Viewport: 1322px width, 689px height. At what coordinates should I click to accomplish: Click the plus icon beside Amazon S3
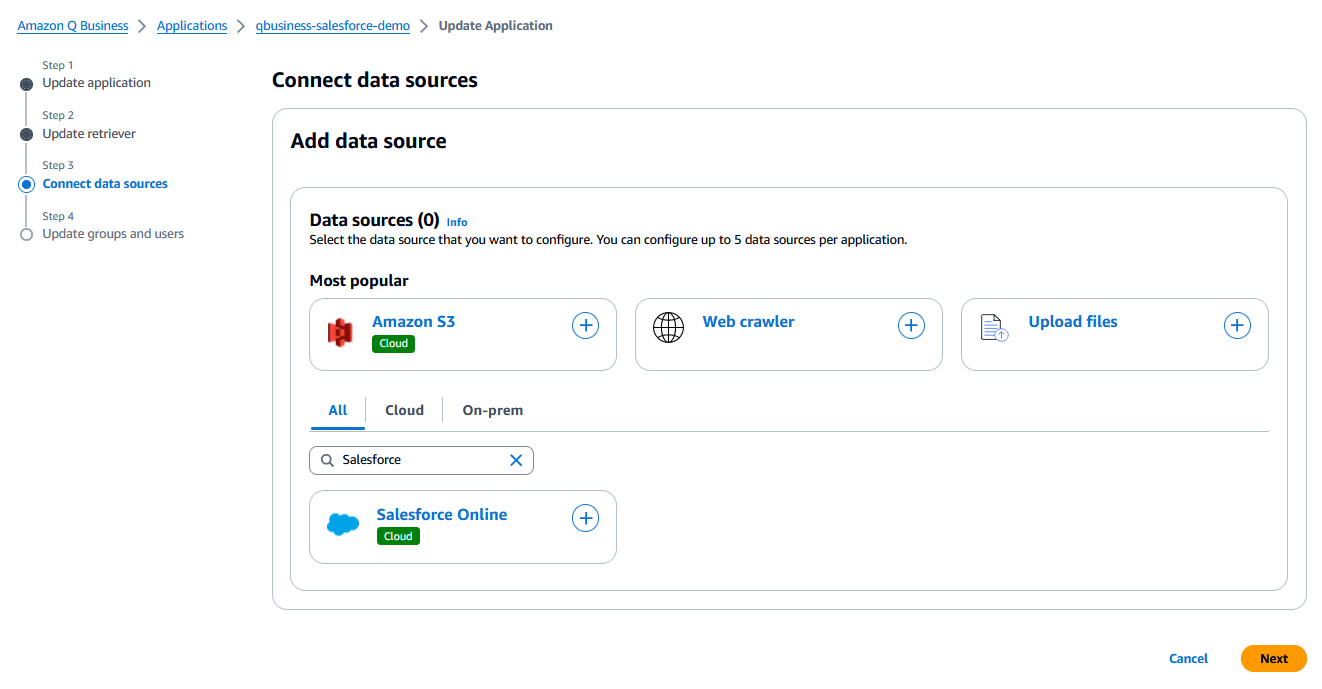point(585,325)
